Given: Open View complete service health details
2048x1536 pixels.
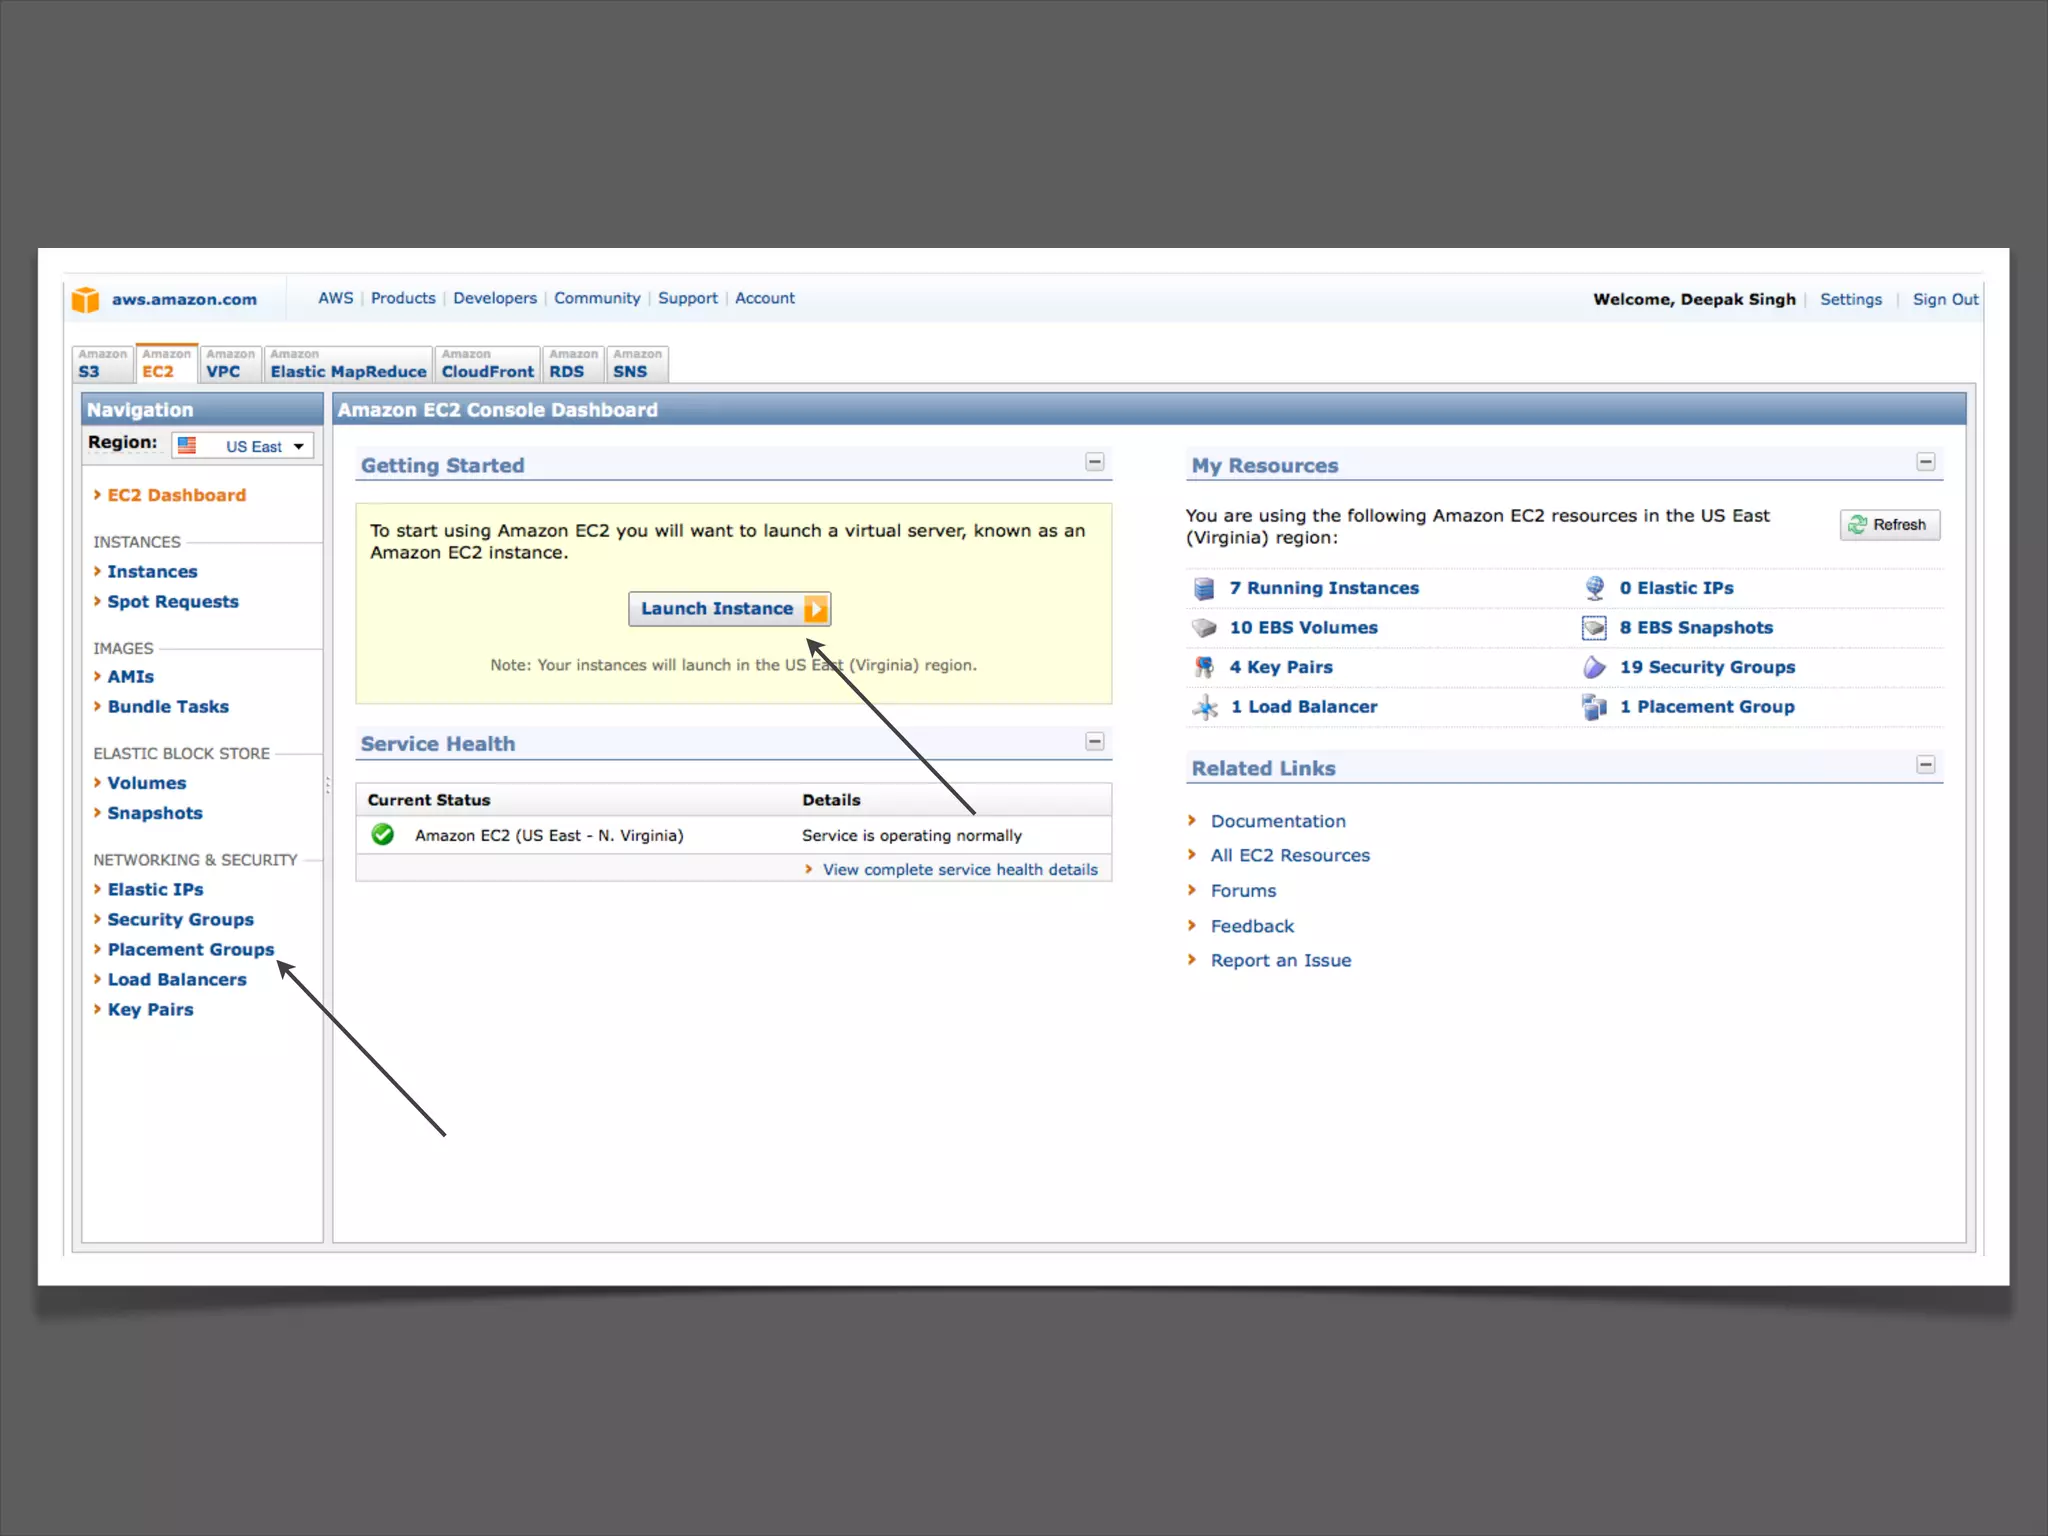Looking at the screenshot, I should (x=959, y=870).
